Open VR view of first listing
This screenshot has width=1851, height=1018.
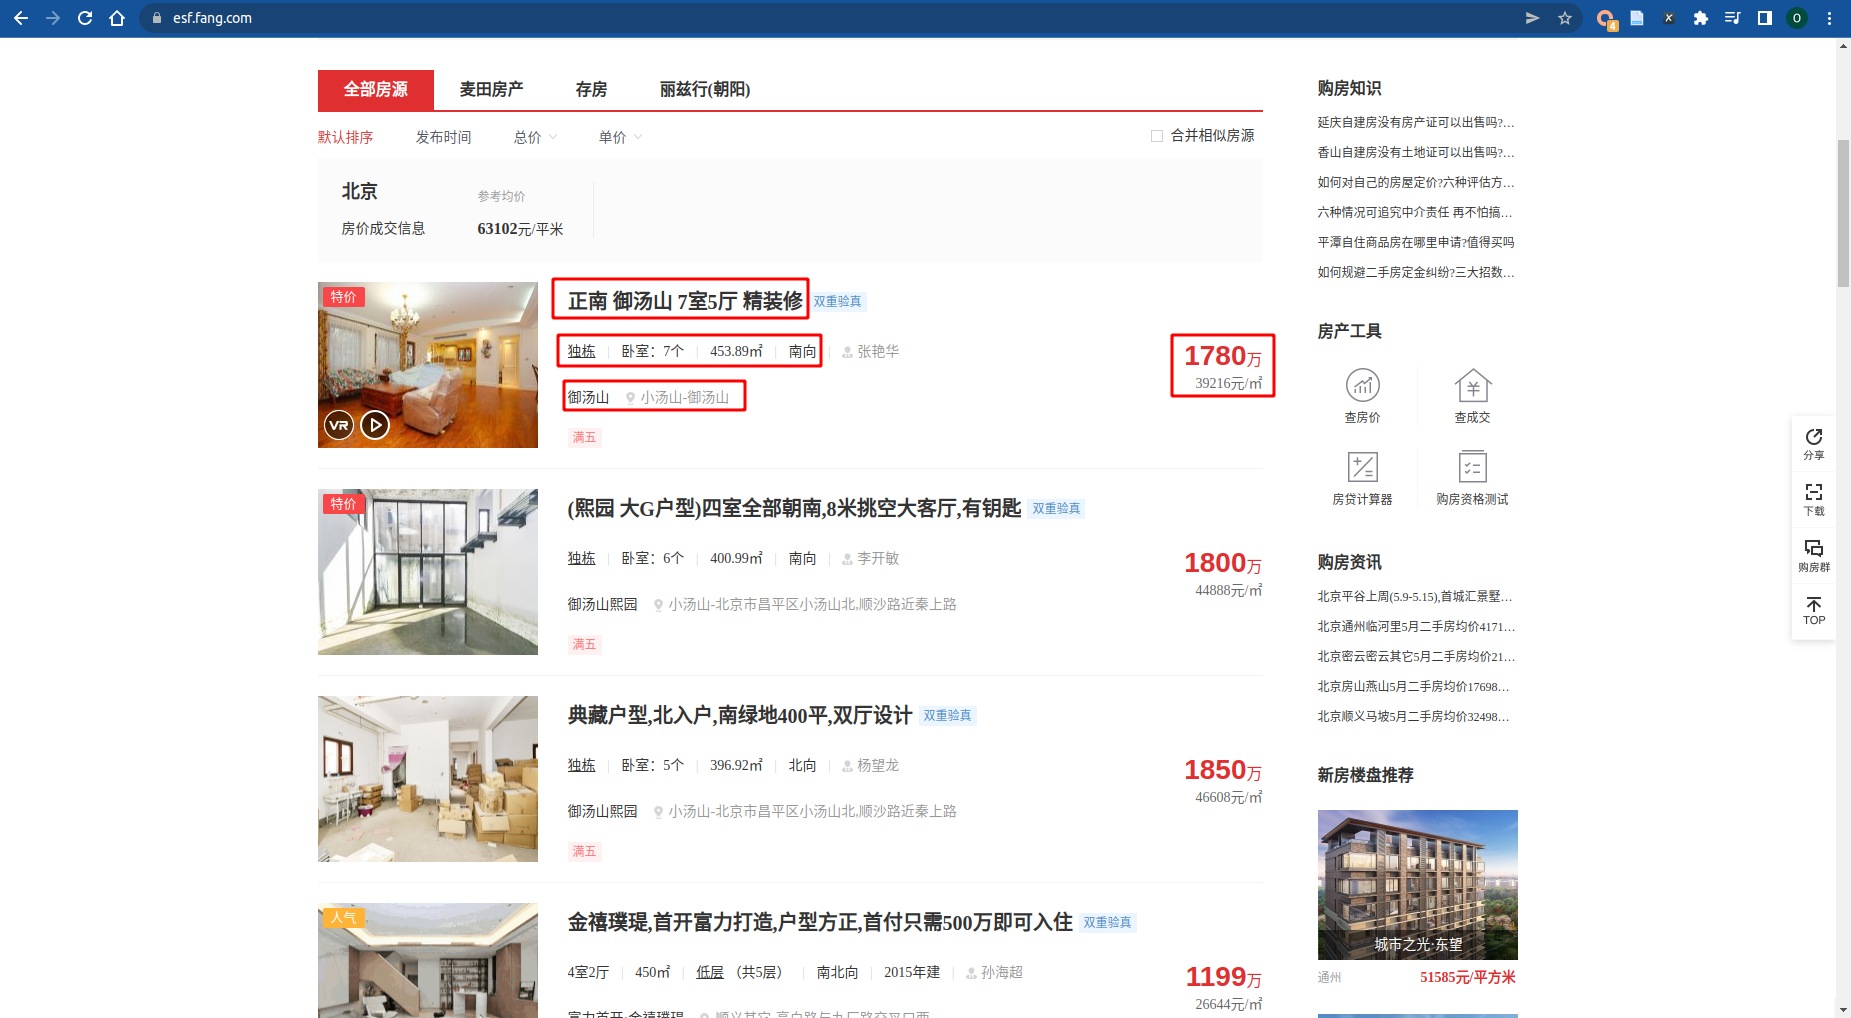(339, 425)
